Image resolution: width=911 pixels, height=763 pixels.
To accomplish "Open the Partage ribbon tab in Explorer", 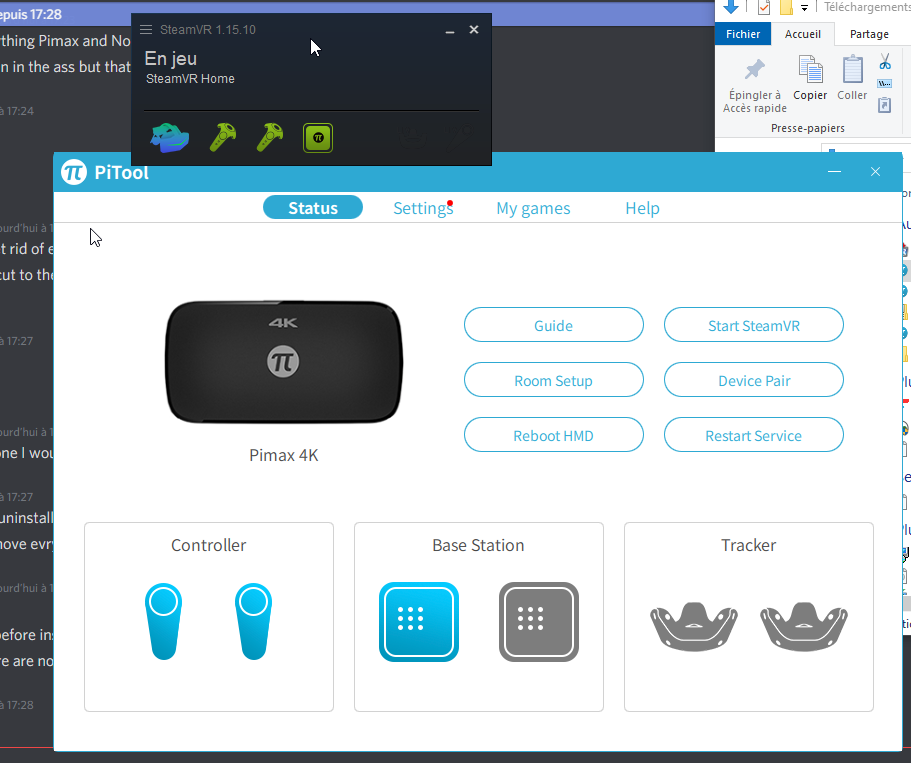I will (x=869, y=34).
